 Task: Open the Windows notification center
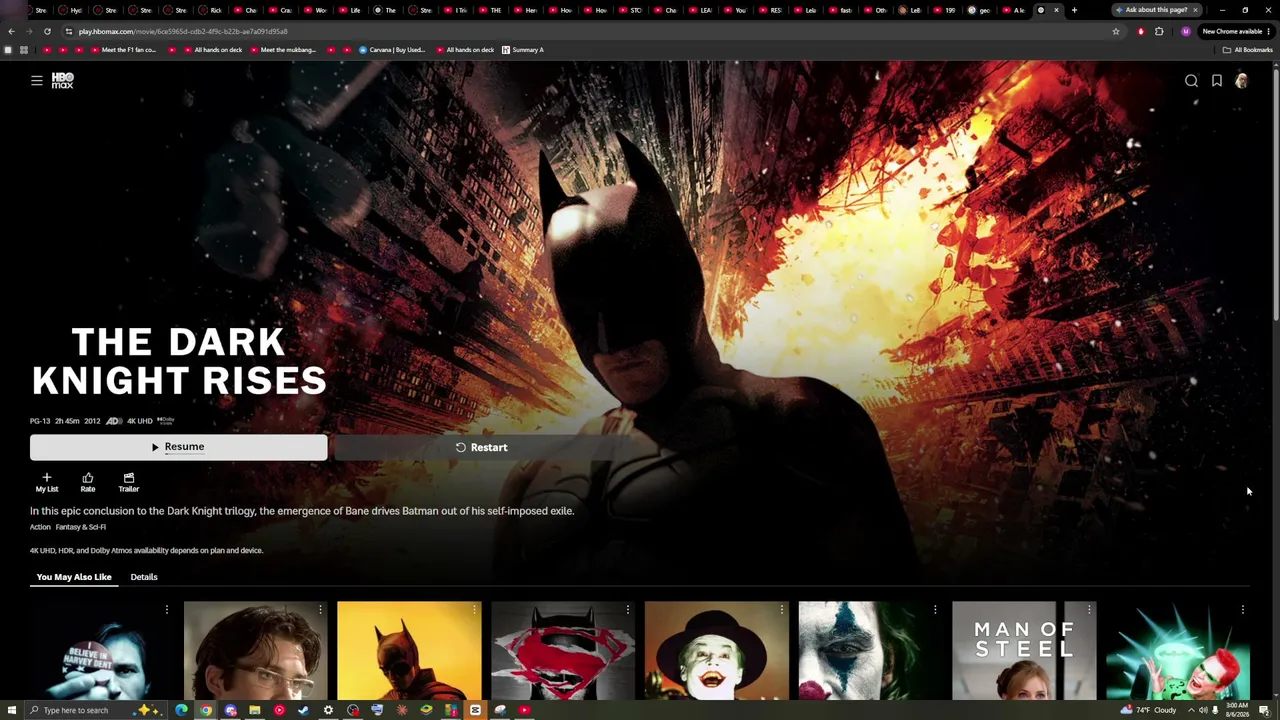pos(1264,710)
